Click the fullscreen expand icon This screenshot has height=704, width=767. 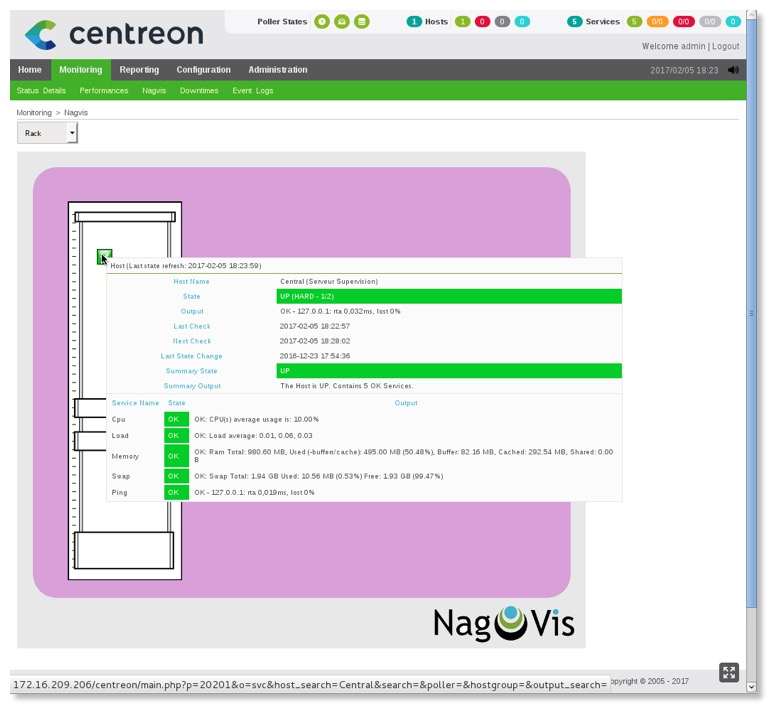point(729,672)
